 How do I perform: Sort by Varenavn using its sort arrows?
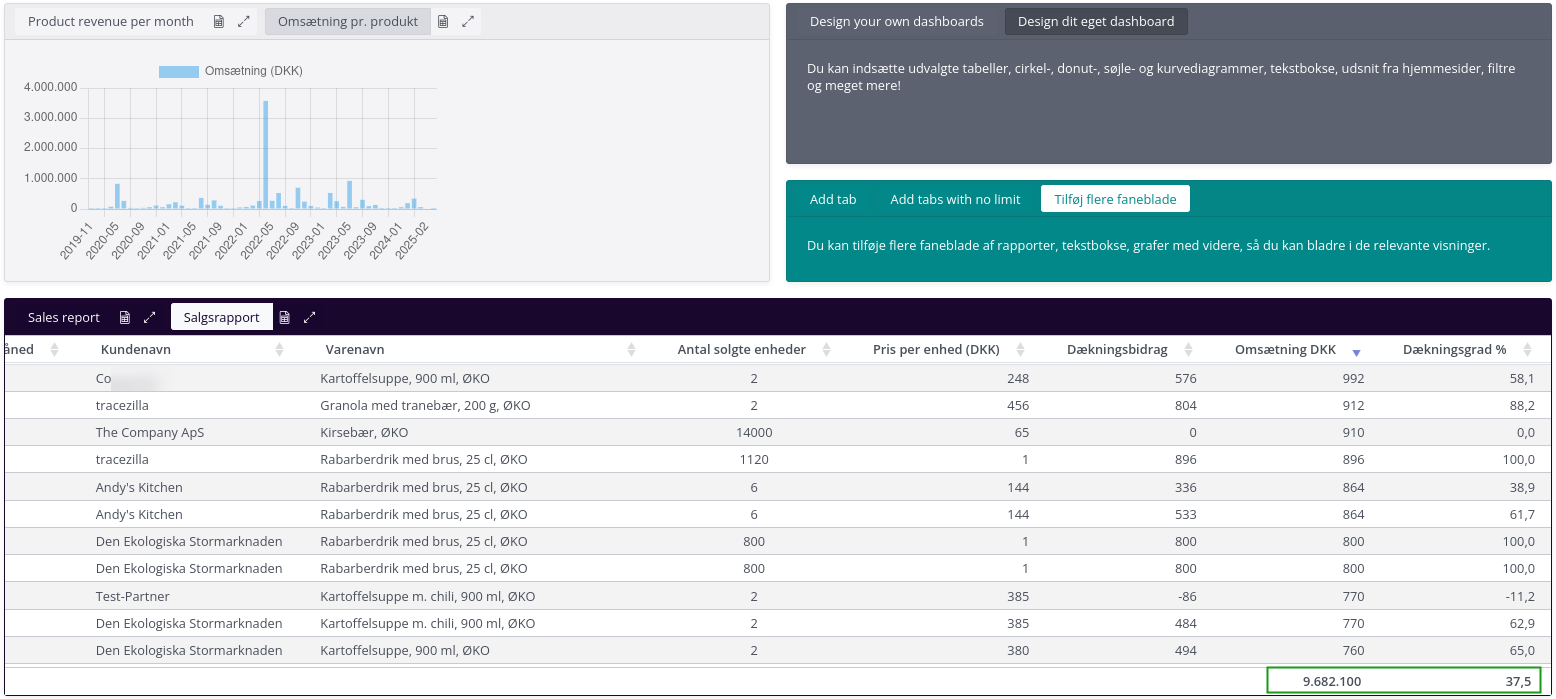(631, 350)
